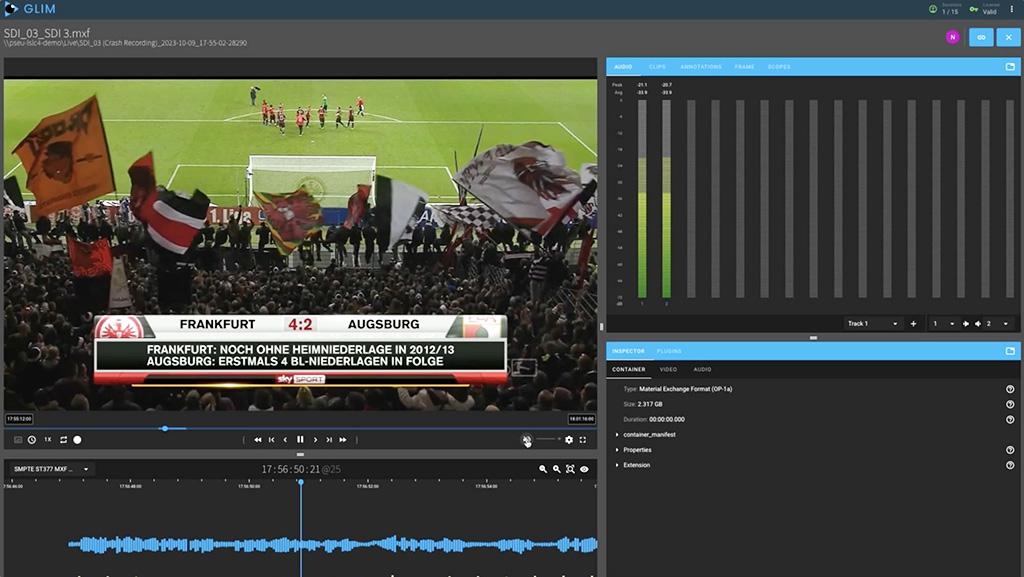
Task: Show help for Duration field
Action: click(1010, 420)
